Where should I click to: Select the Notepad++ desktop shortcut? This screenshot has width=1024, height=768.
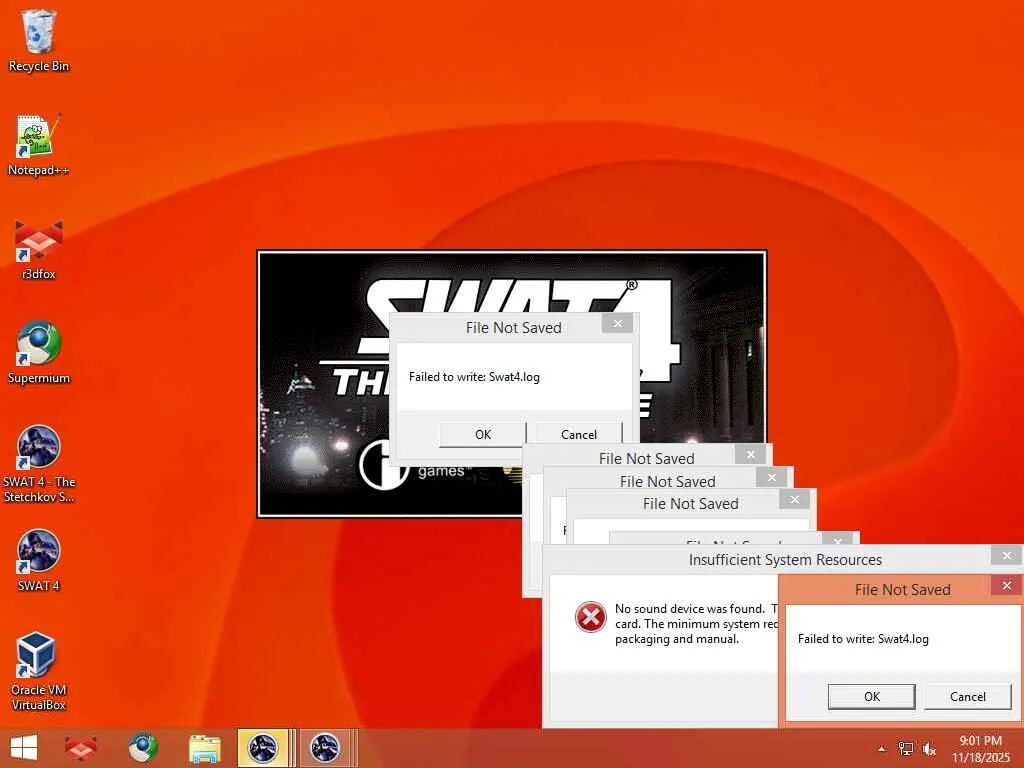(39, 145)
